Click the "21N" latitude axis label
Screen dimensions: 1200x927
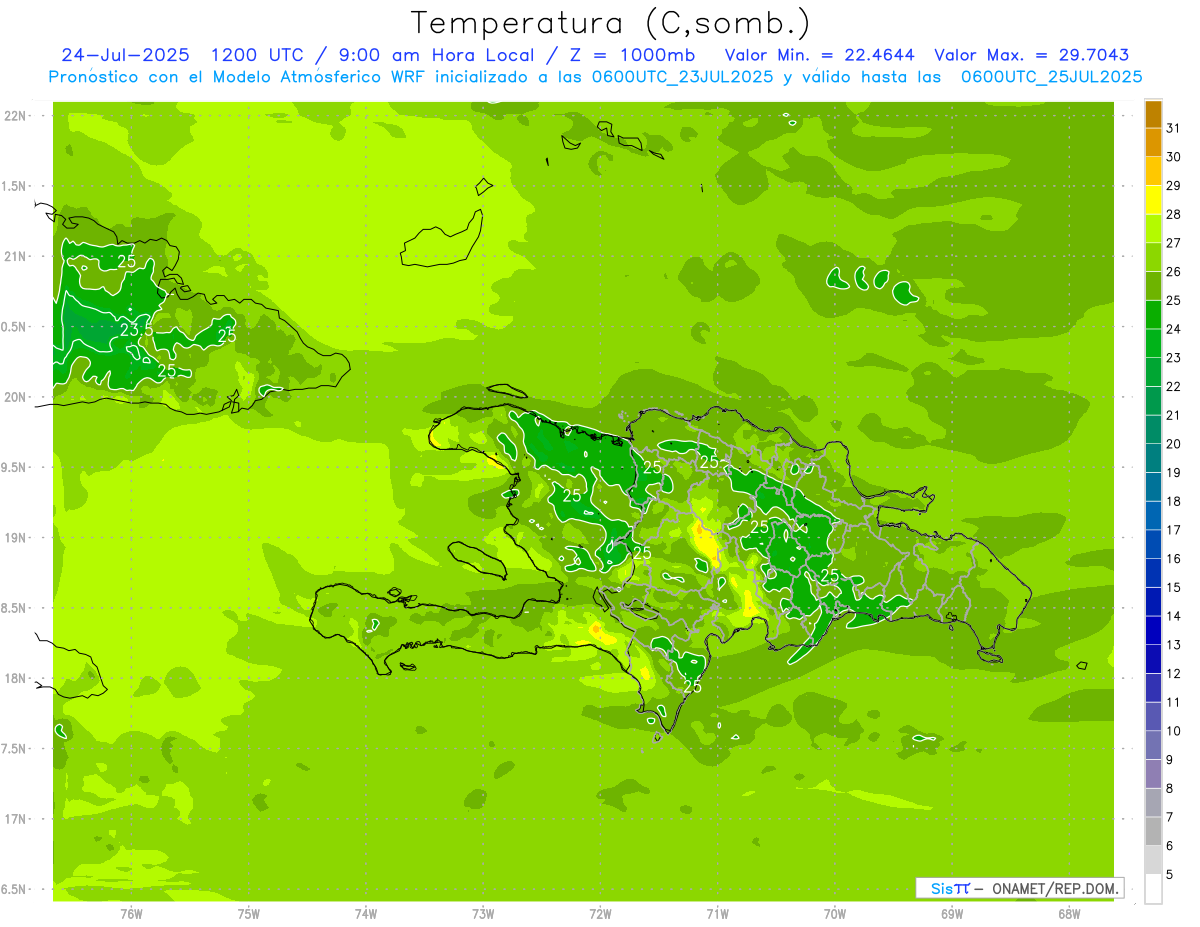click(x=16, y=256)
